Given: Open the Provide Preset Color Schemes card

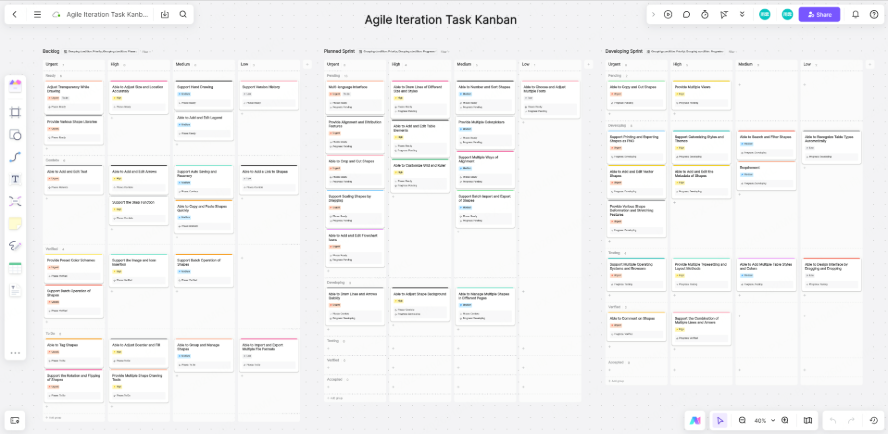Looking at the screenshot, I should click(x=74, y=268).
